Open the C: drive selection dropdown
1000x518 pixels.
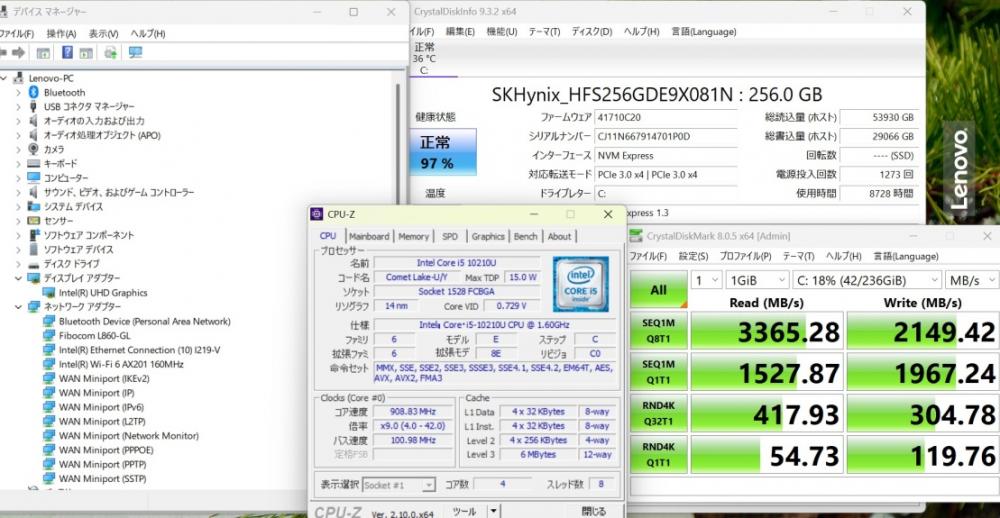[x=867, y=280]
